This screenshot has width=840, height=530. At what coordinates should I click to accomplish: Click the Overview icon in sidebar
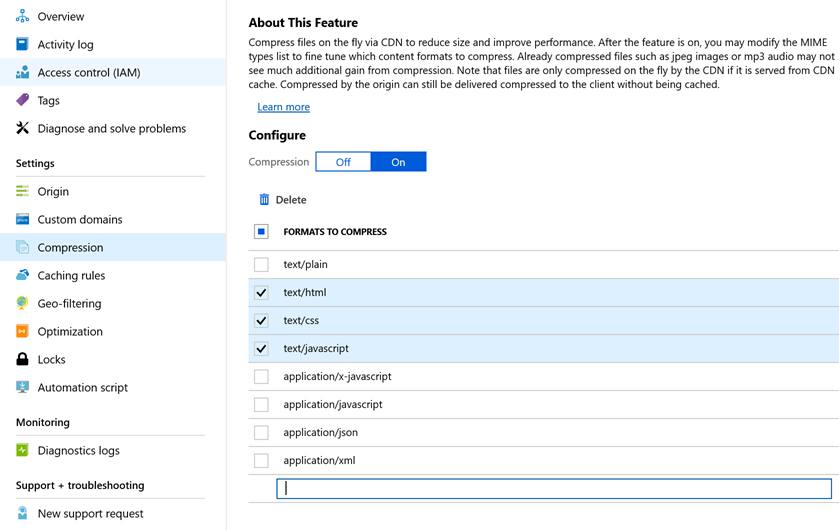point(22,16)
